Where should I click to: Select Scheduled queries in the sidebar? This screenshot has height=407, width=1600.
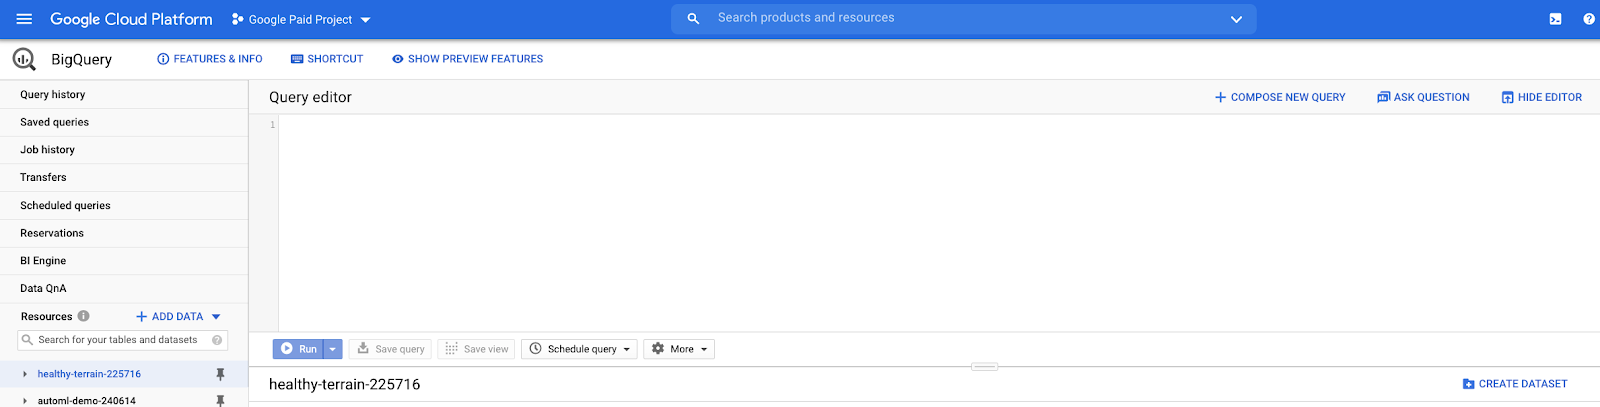click(x=65, y=205)
